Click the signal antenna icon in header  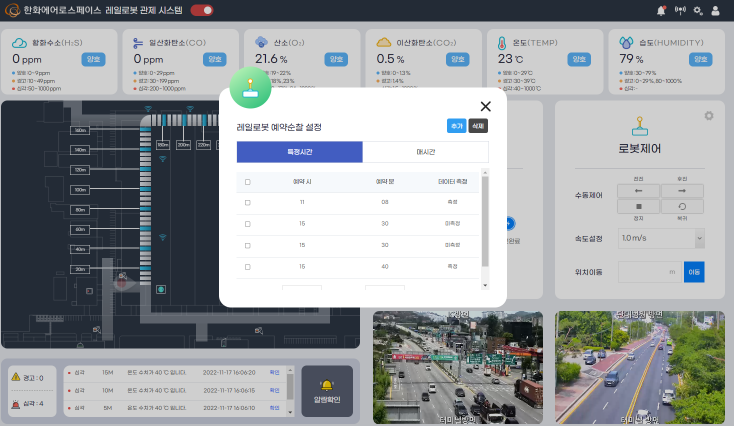pyautogui.click(x=680, y=10)
